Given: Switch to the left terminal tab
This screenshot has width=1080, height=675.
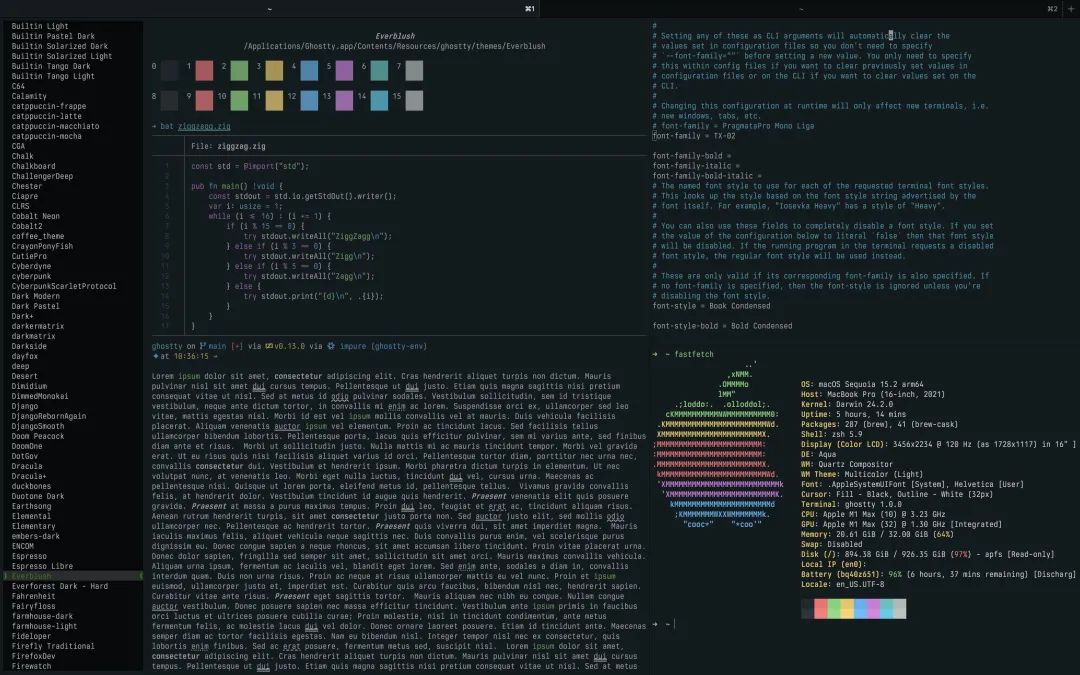Looking at the screenshot, I should click(270, 8).
